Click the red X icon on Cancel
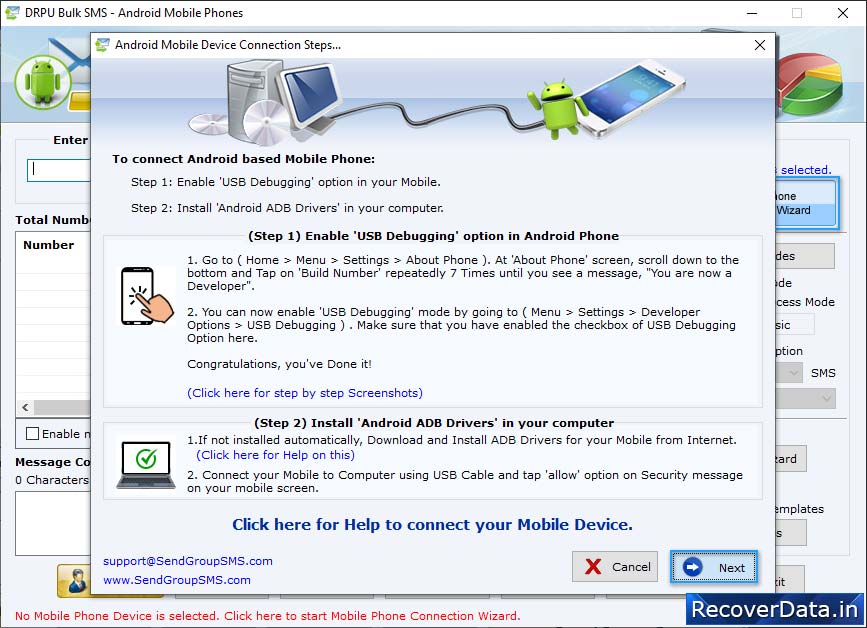Image resolution: width=867 pixels, height=628 pixels. 593,567
